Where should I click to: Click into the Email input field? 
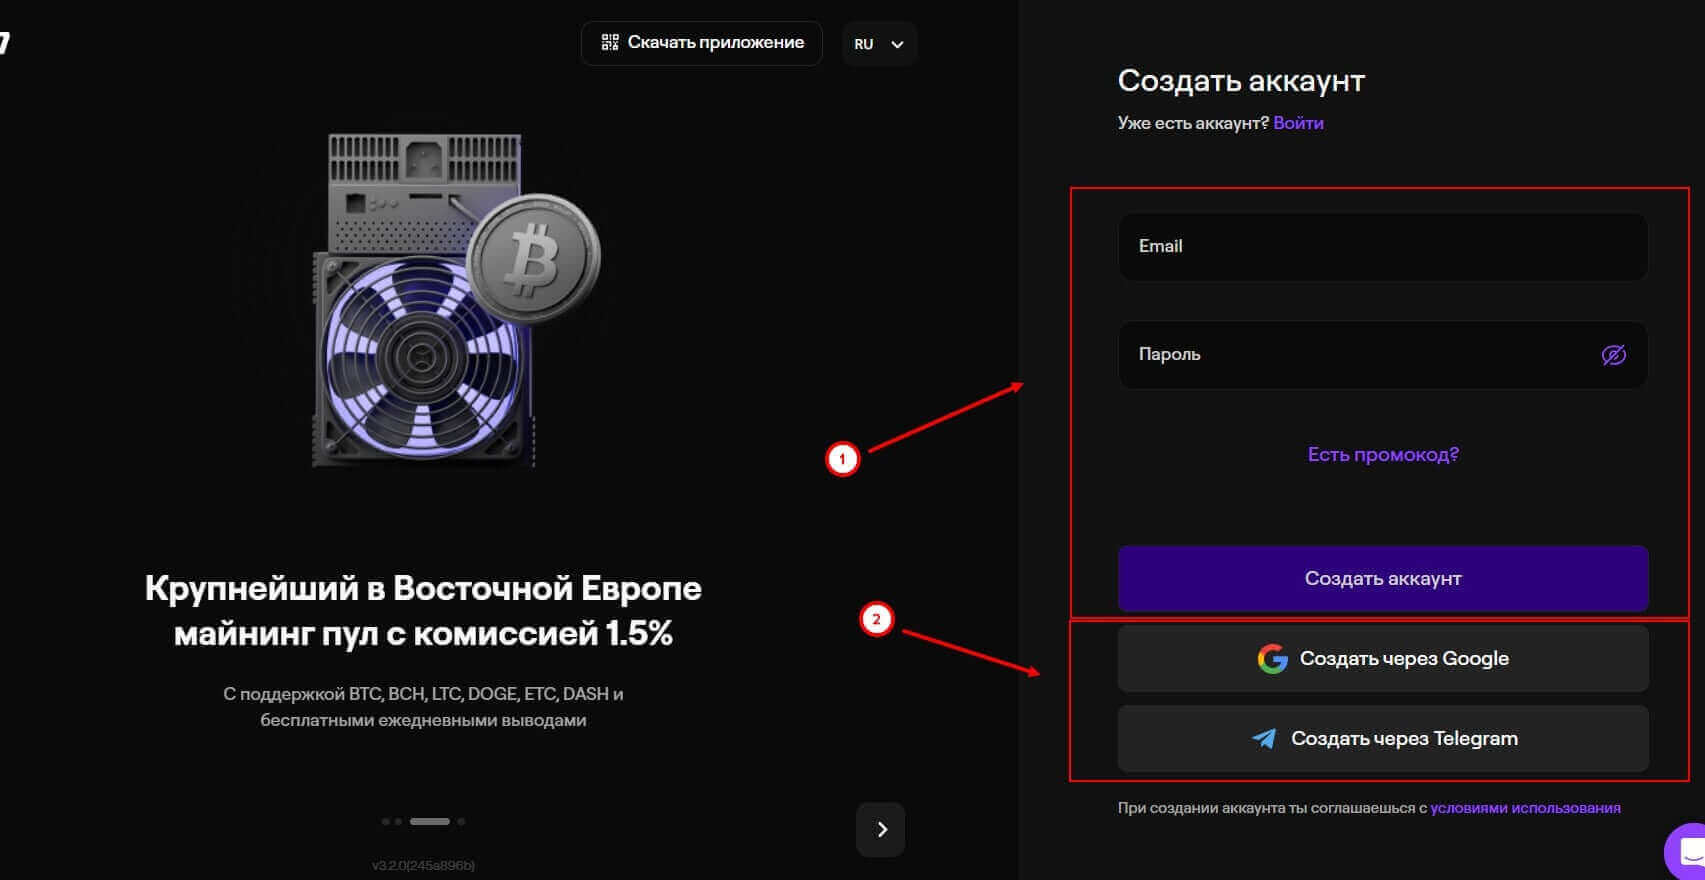(1383, 247)
